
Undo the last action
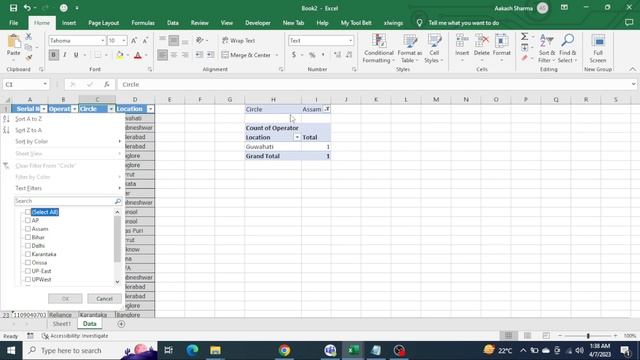pos(27,8)
